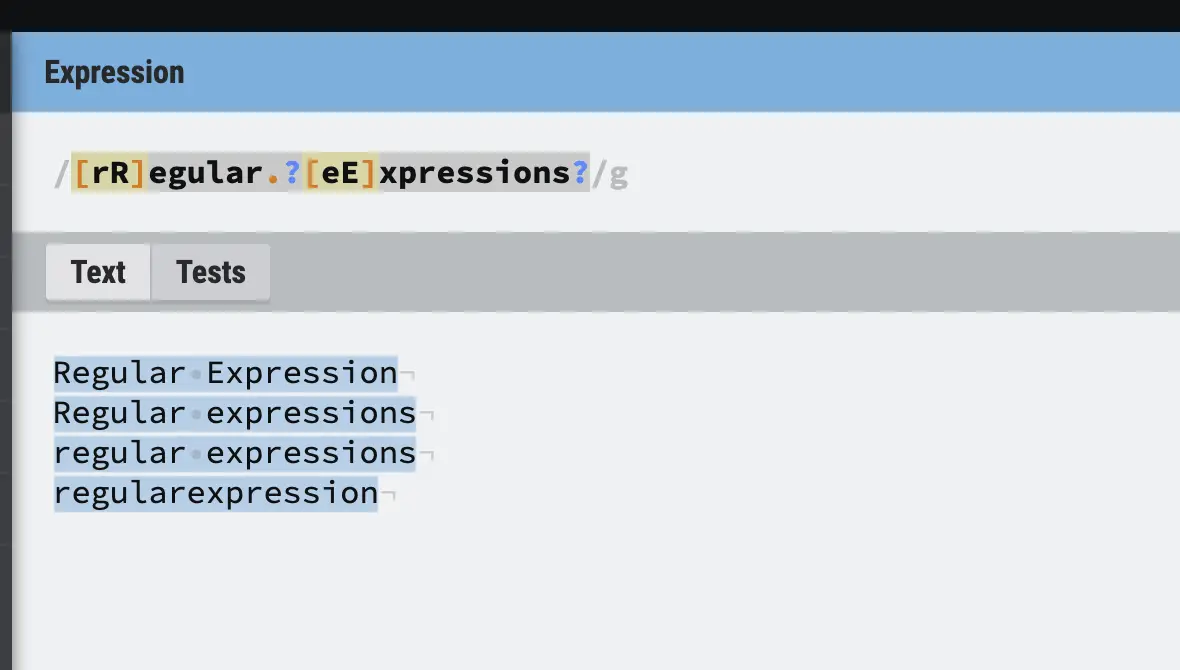Switch to the Tests tab
This screenshot has height=670, width=1180.
[211, 272]
